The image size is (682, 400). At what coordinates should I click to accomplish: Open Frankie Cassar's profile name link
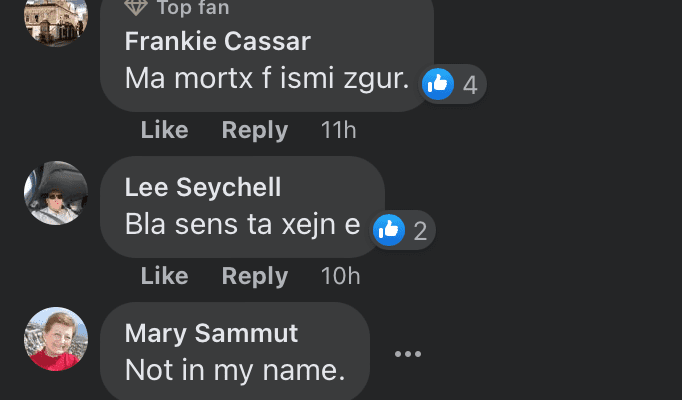(217, 41)
